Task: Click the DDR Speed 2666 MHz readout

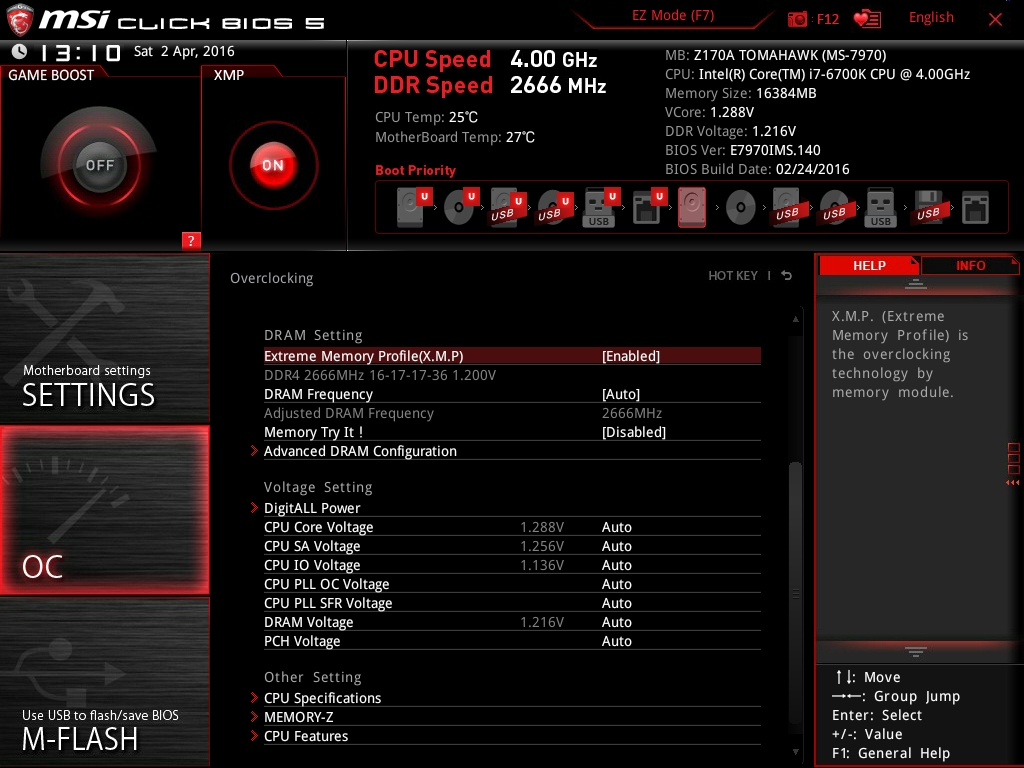Action: 490,86
